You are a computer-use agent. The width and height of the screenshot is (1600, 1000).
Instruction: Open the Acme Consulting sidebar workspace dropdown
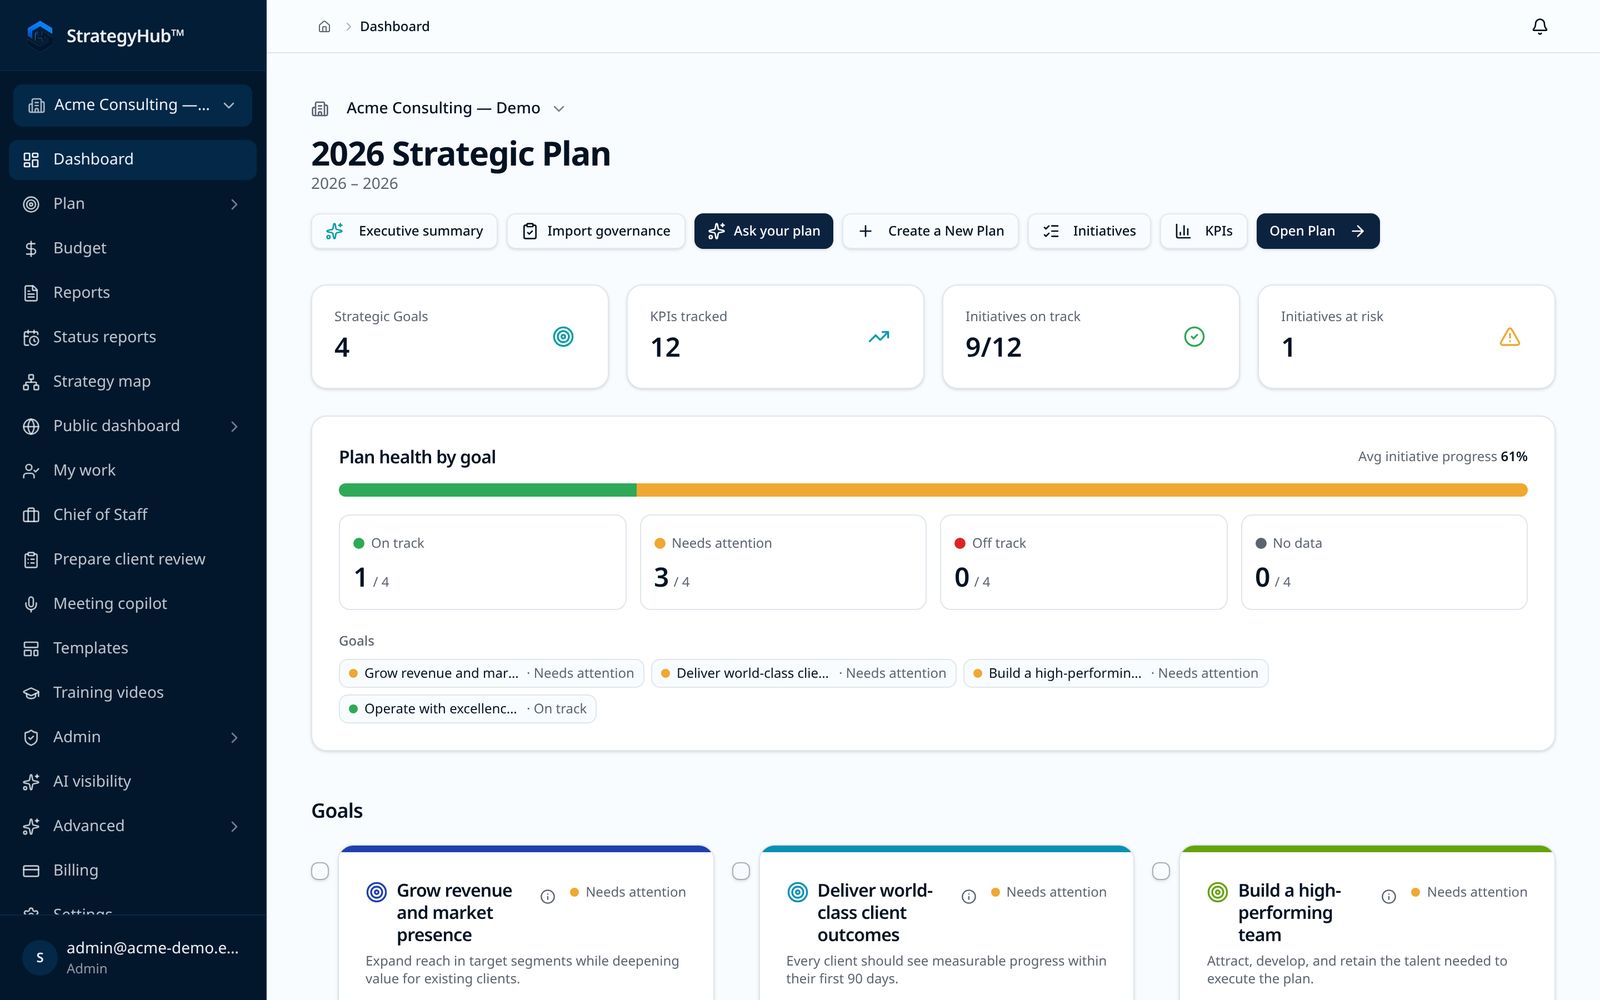(132, 105)
